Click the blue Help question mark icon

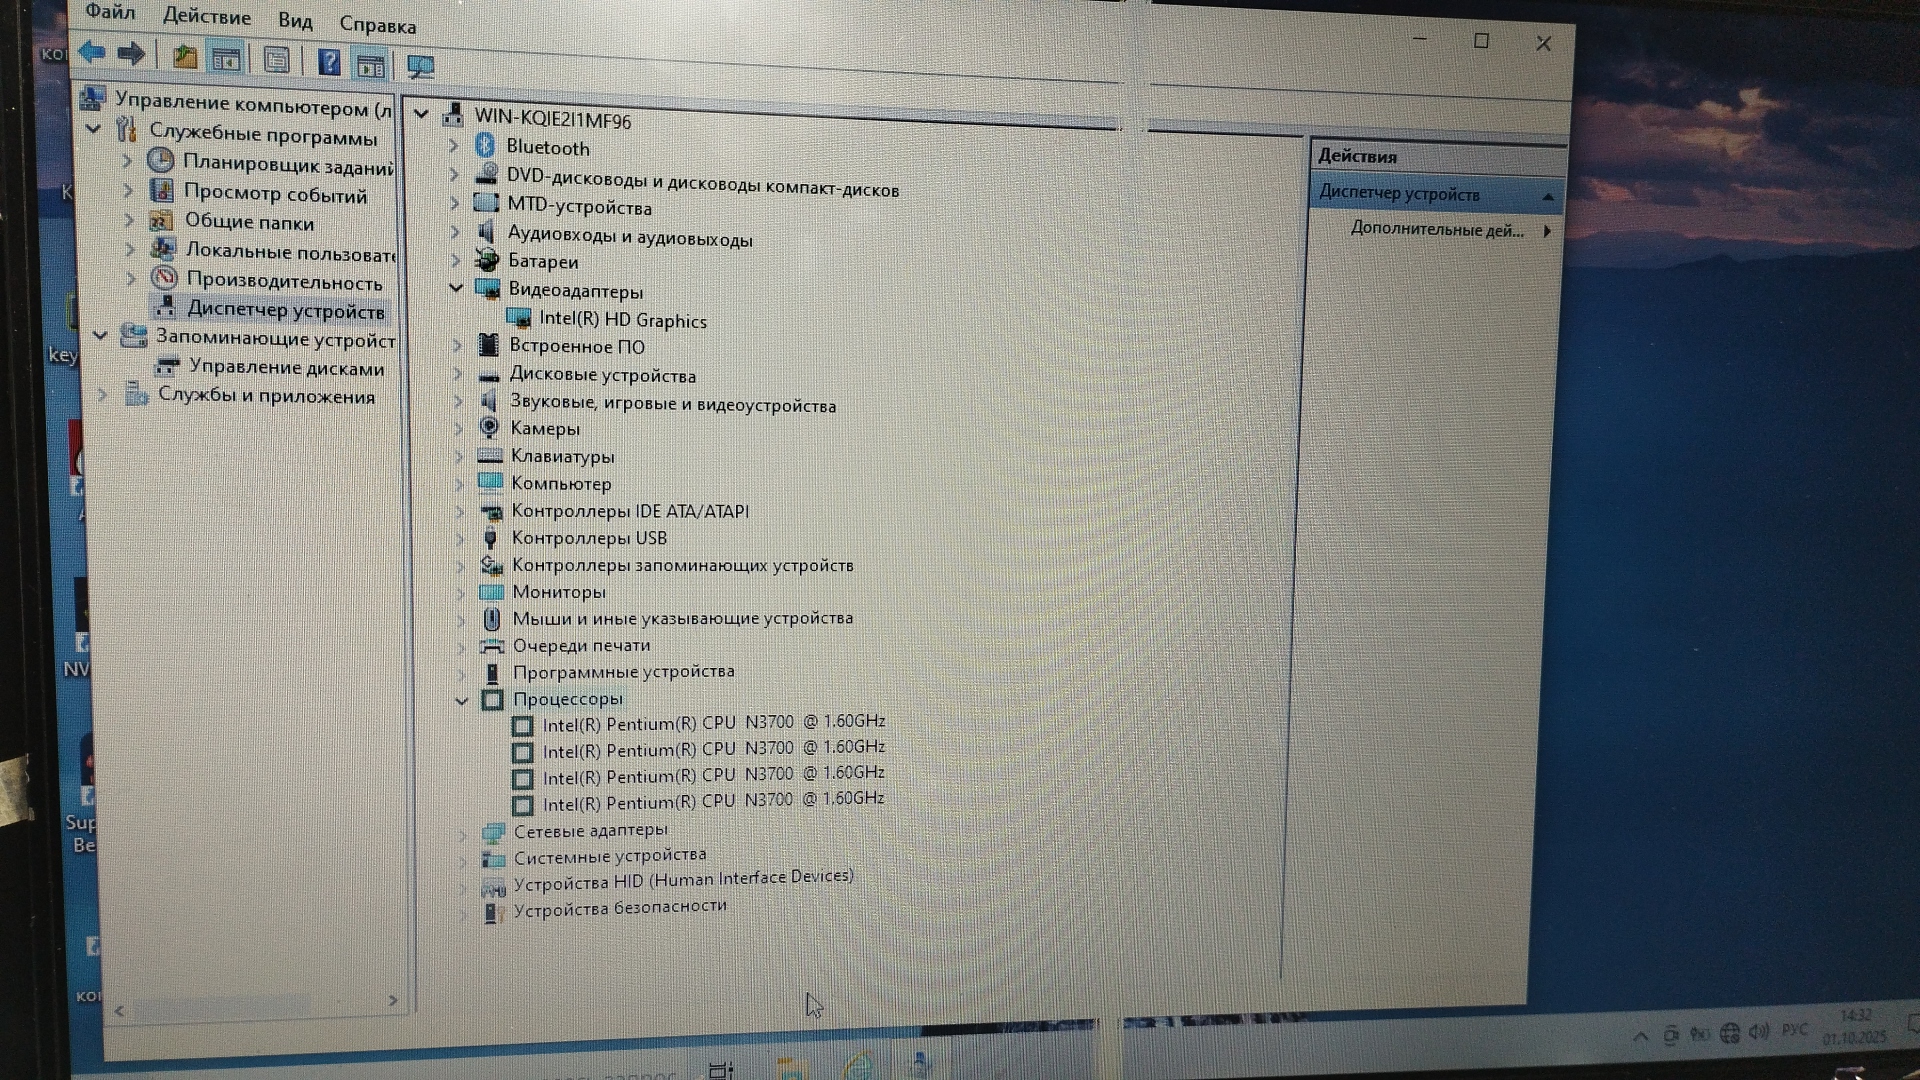tap(328, 63)
